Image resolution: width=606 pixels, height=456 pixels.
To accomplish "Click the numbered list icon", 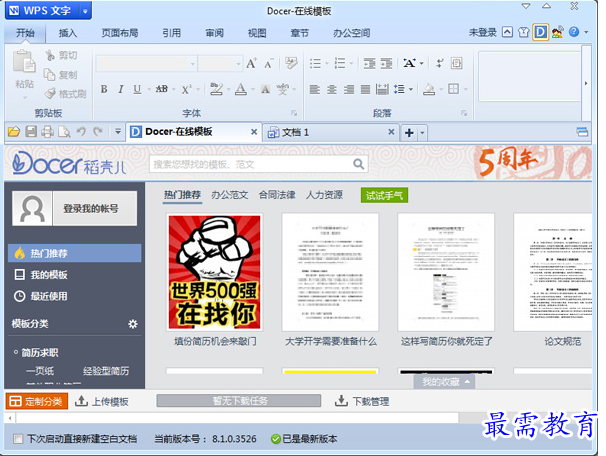I will tap(340, 63).
